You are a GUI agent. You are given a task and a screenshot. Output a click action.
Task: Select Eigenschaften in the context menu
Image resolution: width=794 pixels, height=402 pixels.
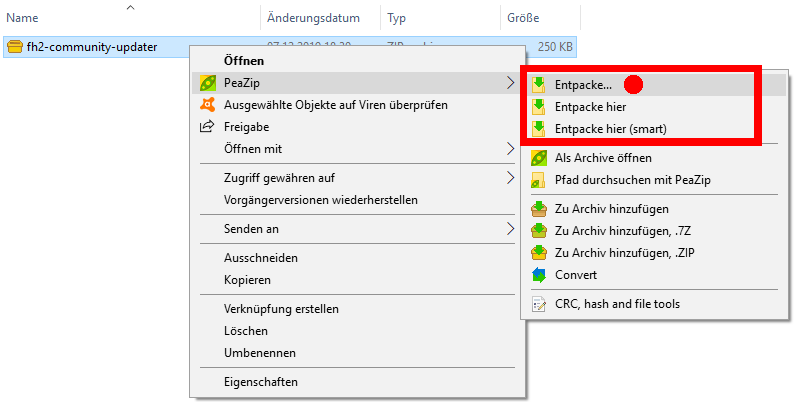[x=260, y=381]
